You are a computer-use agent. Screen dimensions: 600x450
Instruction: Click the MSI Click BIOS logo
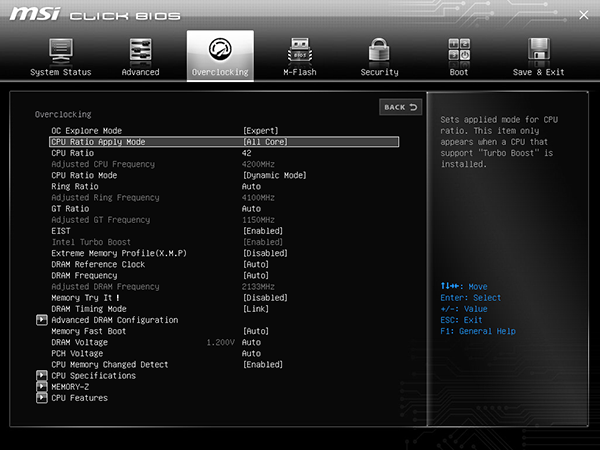click(x=95, y=15)
